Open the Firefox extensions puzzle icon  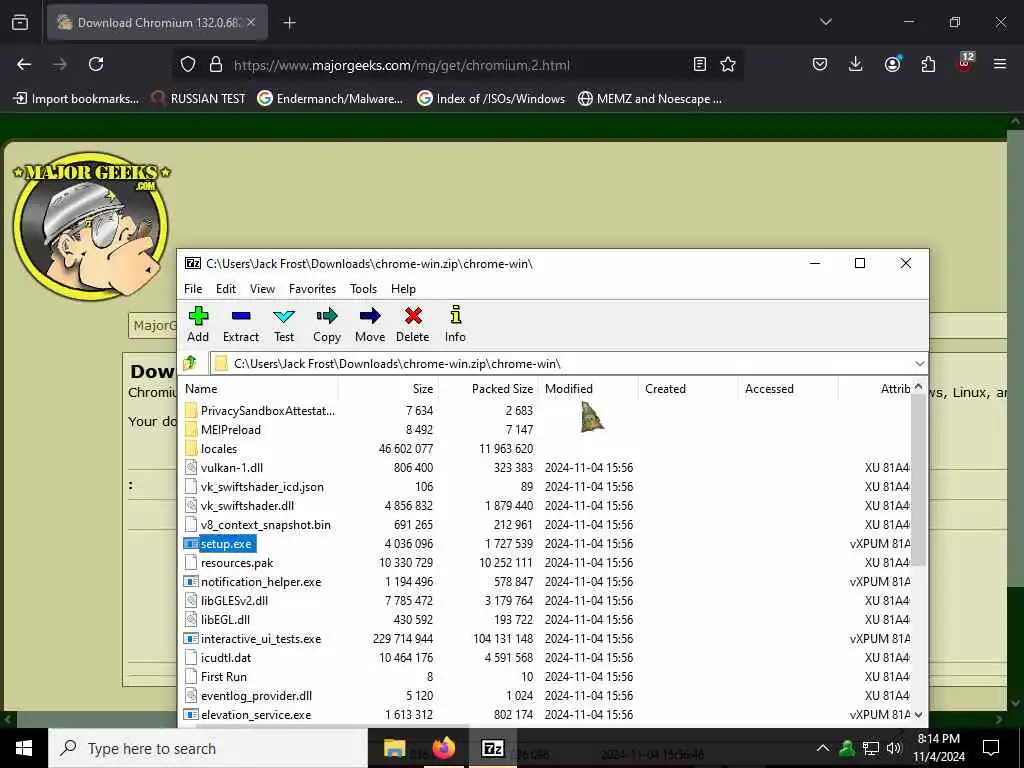[928, 64]
